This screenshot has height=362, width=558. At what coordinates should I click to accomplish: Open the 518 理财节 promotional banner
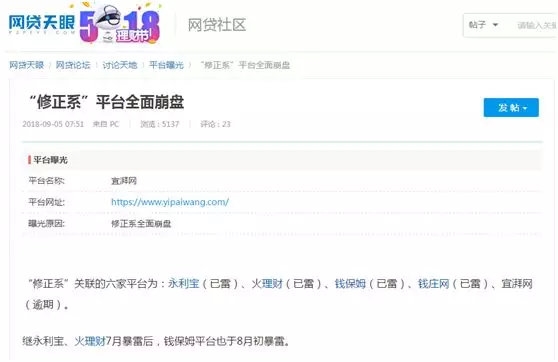[120, 23]
